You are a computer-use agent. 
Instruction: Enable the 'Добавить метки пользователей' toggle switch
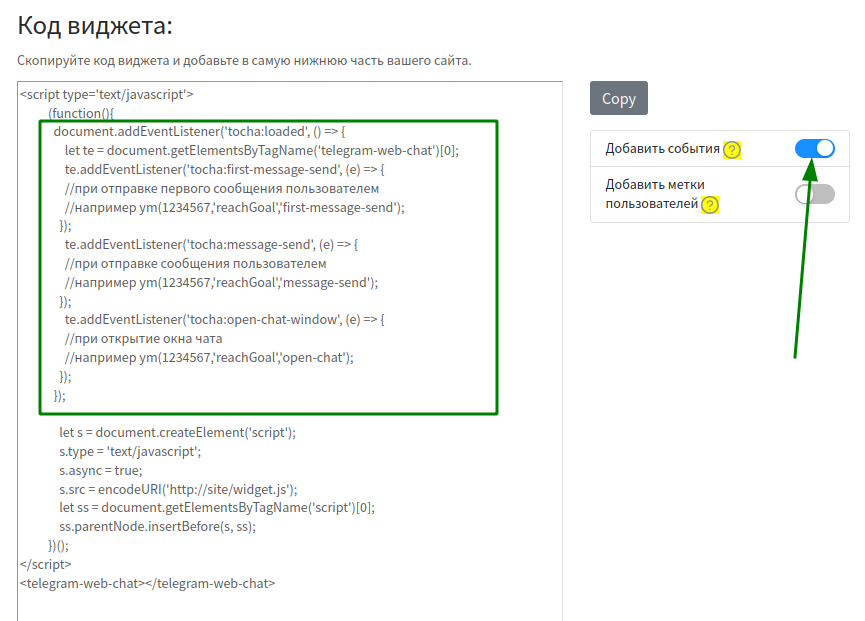tap(814, 194)
